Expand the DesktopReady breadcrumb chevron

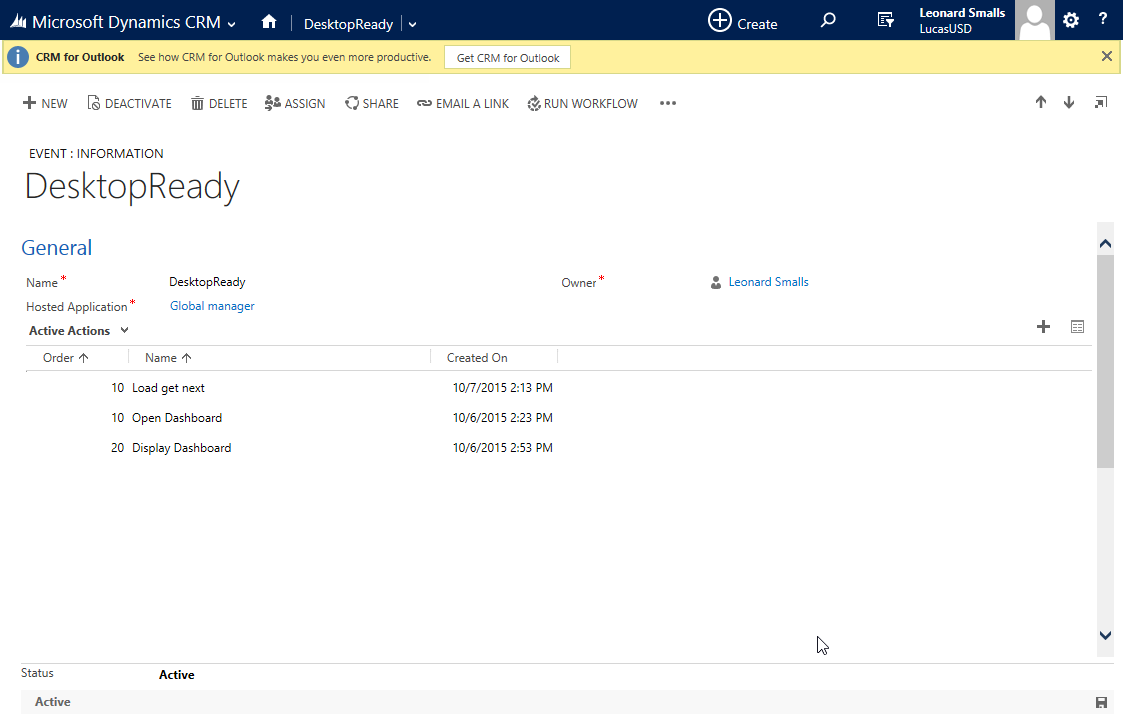click(413, 24)
